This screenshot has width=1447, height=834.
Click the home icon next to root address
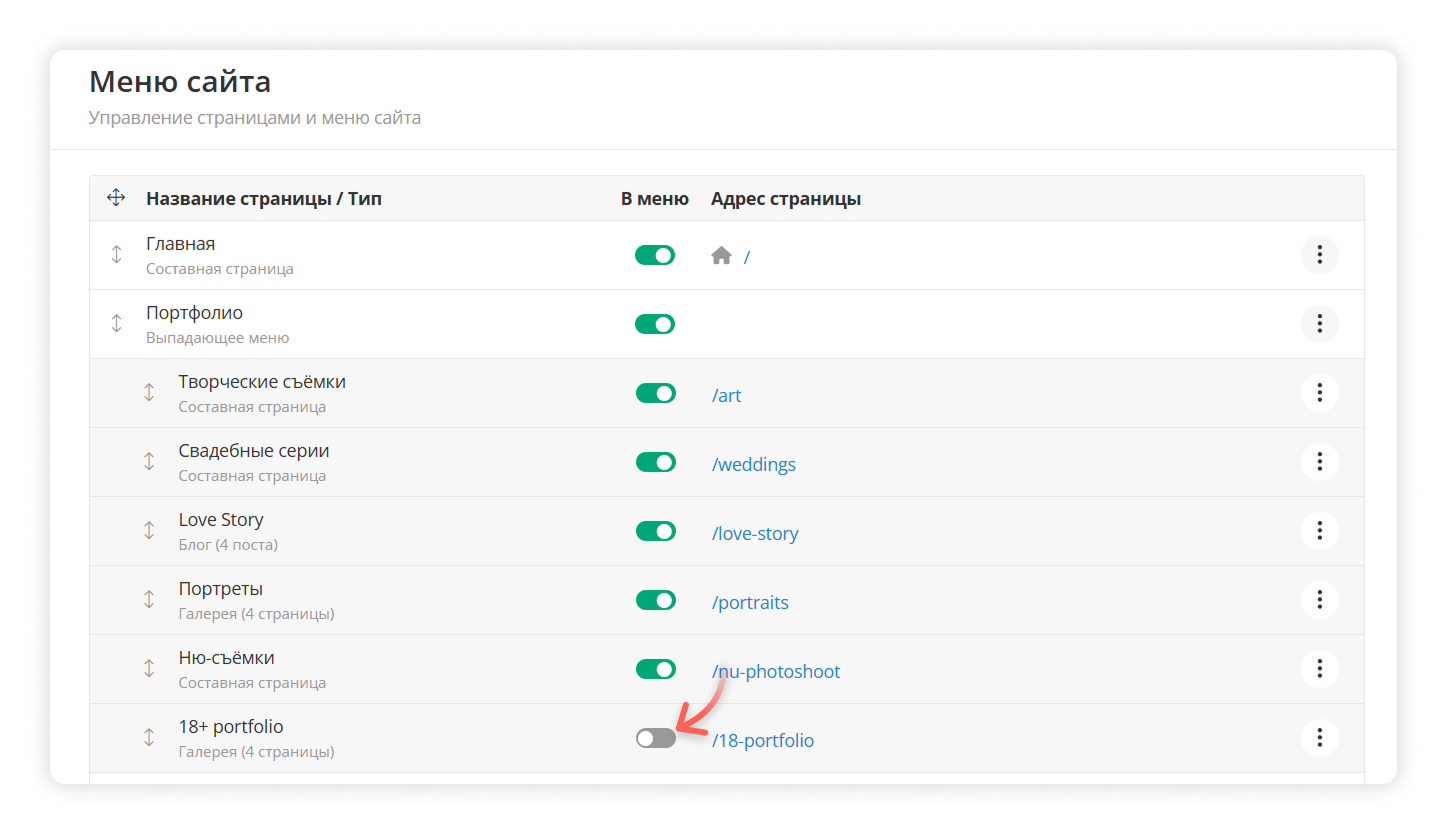721,256
